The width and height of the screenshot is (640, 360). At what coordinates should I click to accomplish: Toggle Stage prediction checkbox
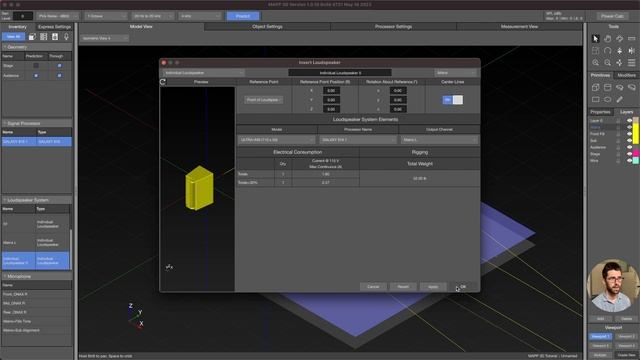(x=36, y=65)
